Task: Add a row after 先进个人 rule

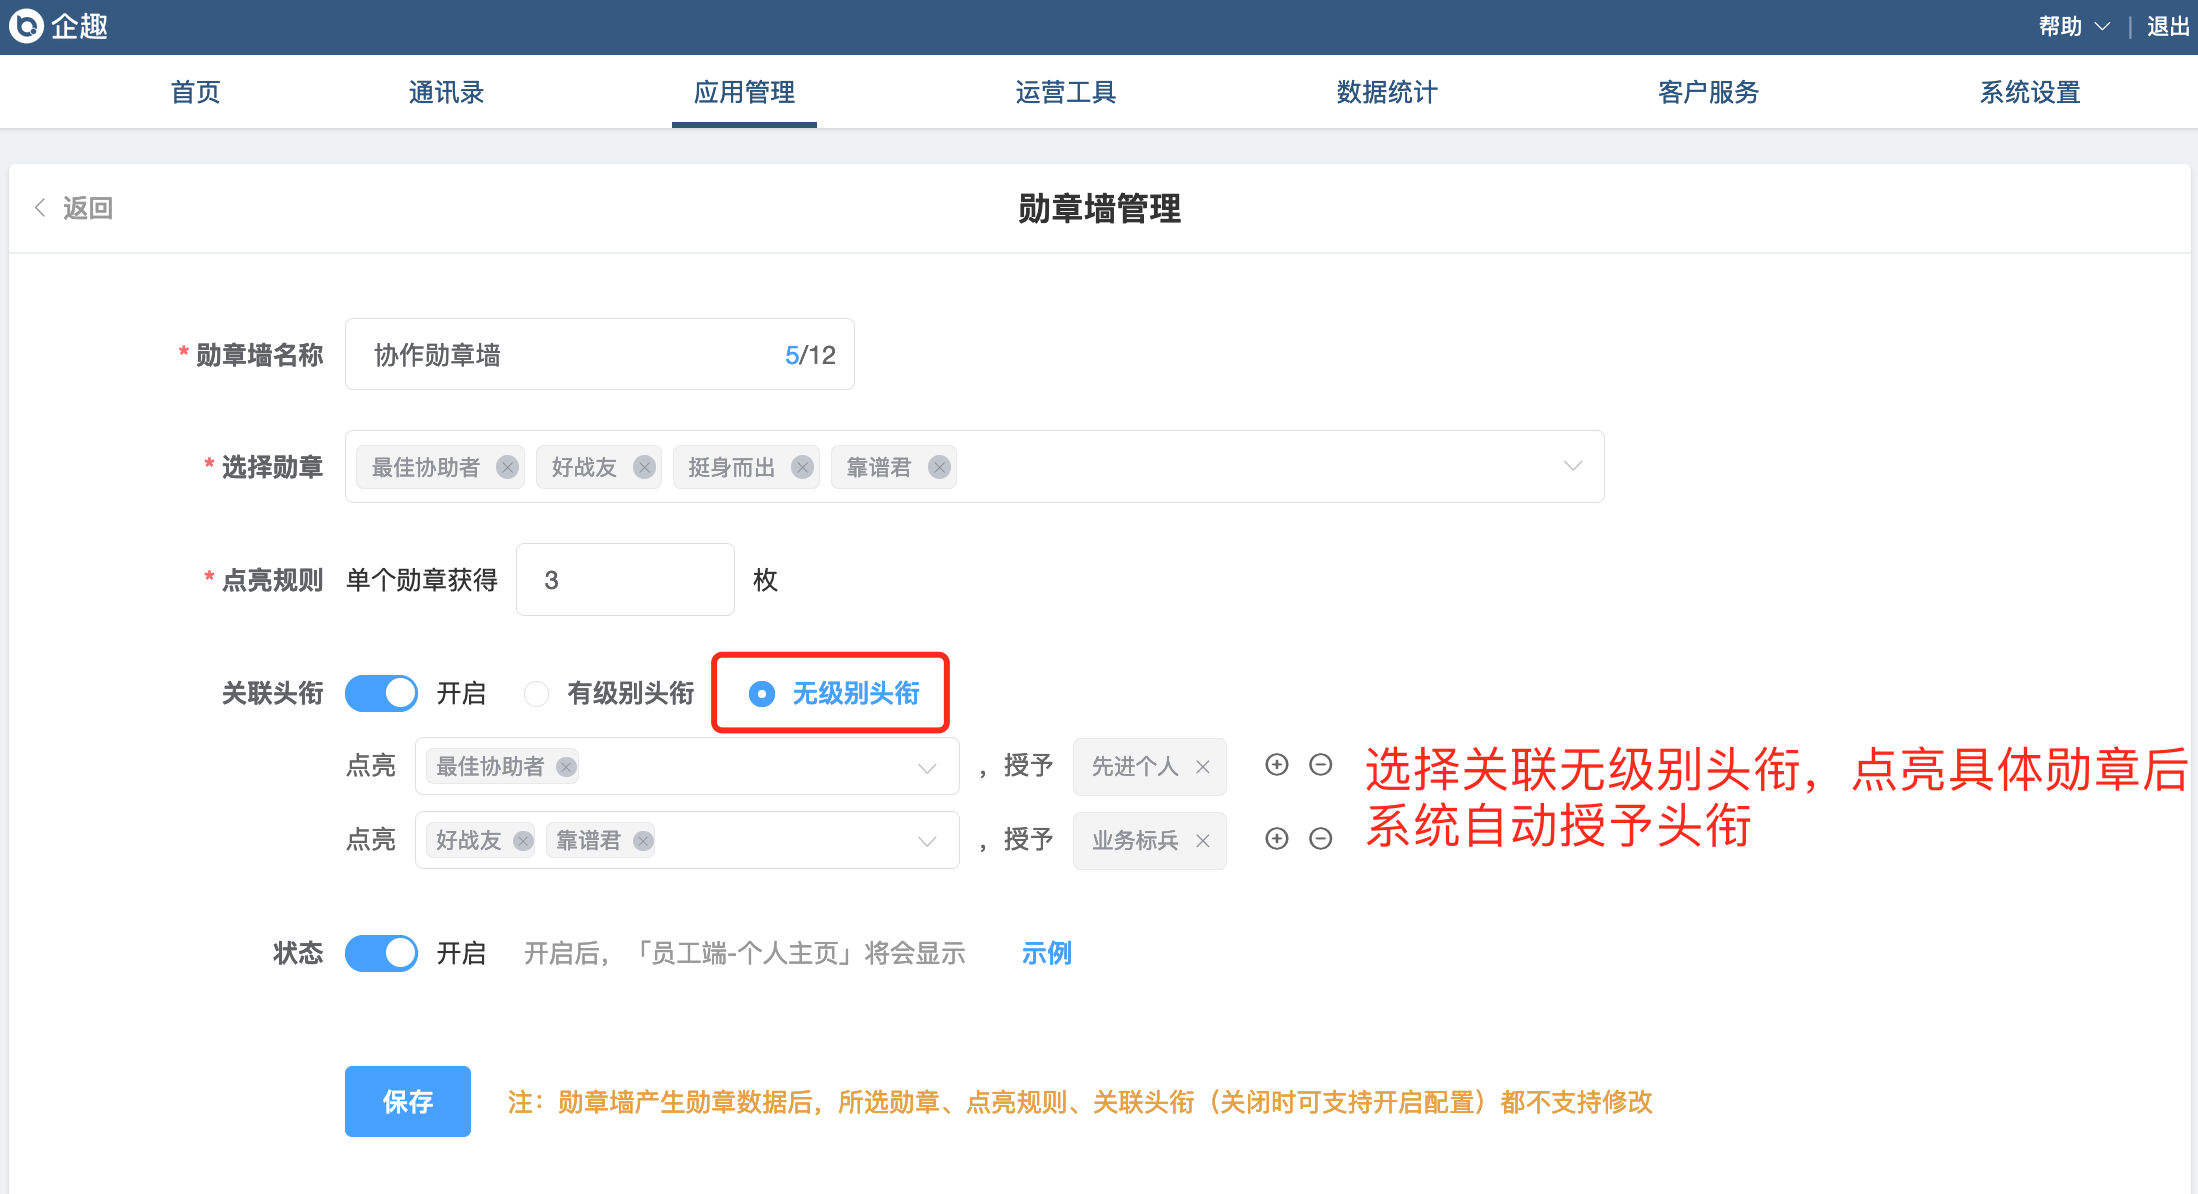Action: point(1276,765)
